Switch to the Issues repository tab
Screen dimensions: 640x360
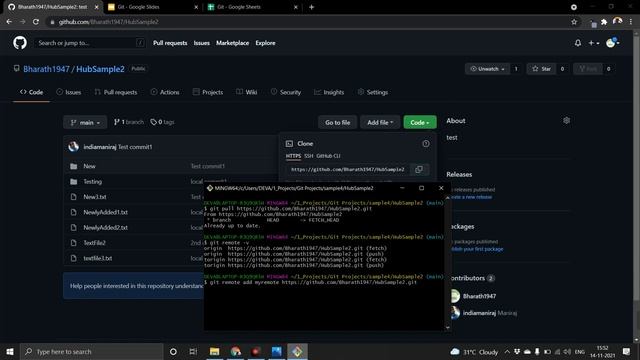click(69, 92)
